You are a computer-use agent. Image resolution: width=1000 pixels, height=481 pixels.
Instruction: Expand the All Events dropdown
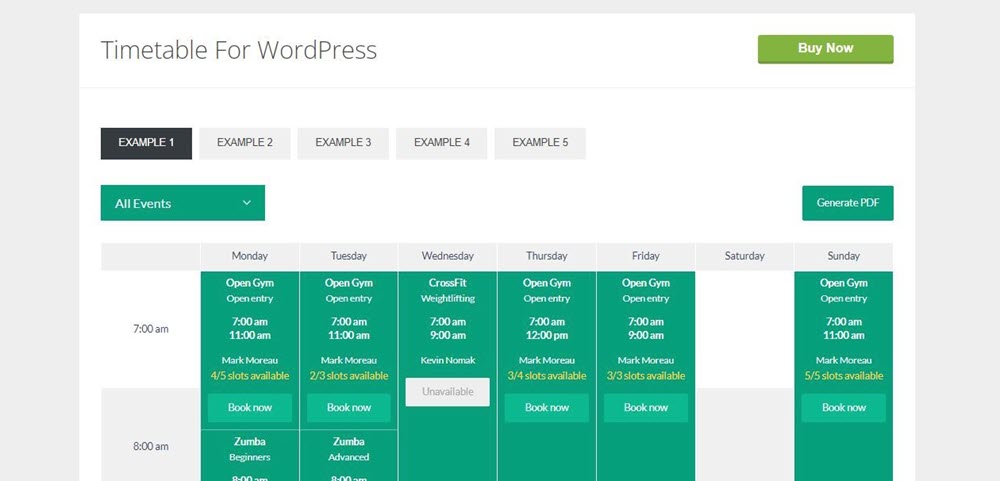[x=172, y=203]
